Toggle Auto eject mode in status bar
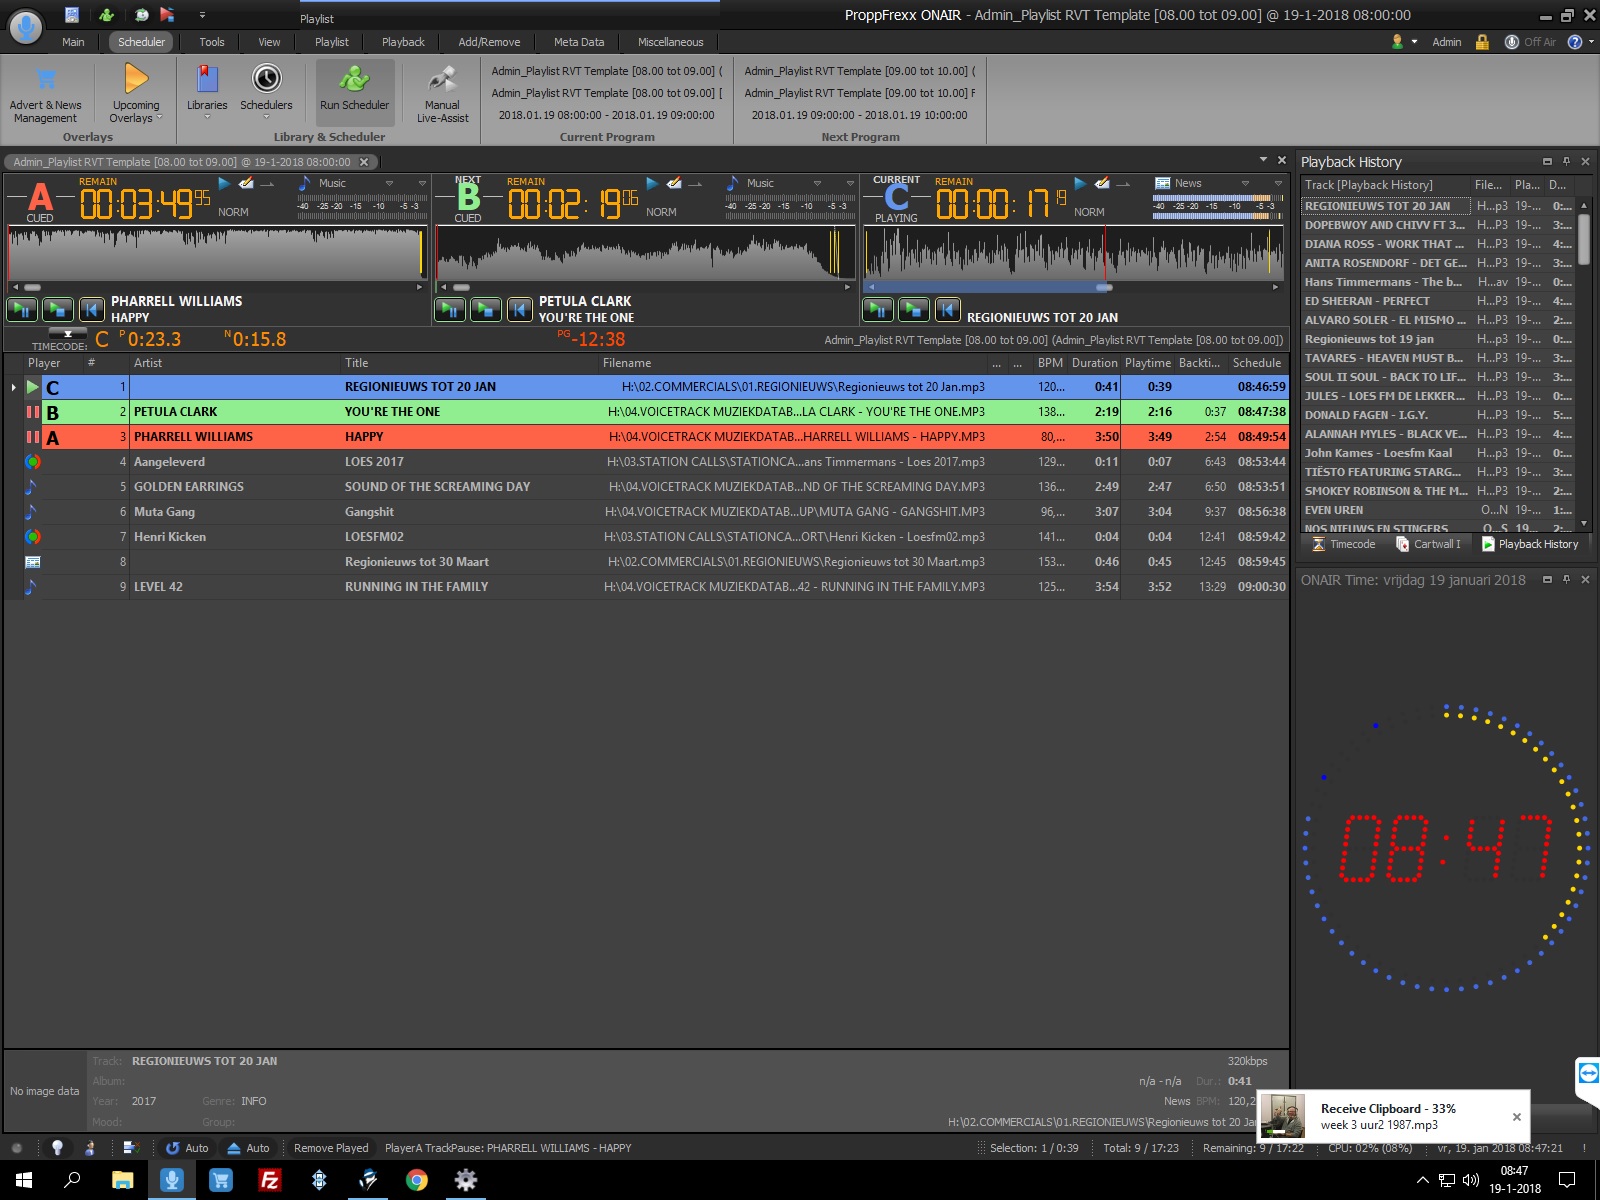1600x1200 pixels. tap(248, 1148)
